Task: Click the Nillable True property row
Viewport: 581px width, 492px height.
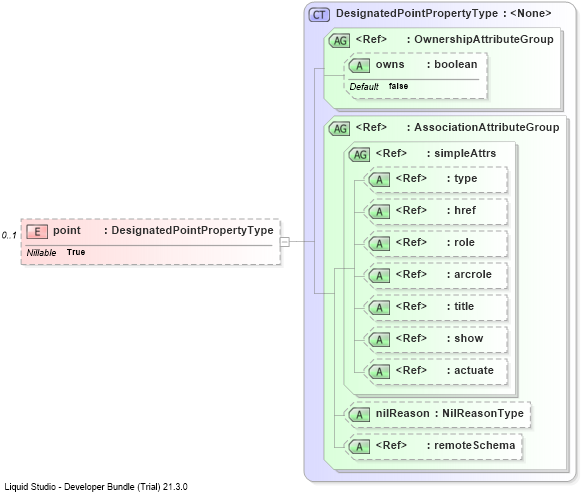Action: (56, 252)
